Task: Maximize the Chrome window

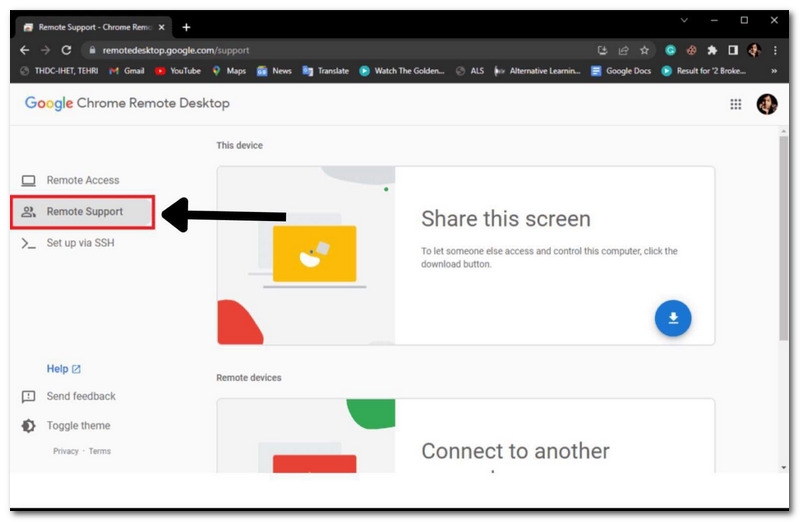Action: (744, 20)
